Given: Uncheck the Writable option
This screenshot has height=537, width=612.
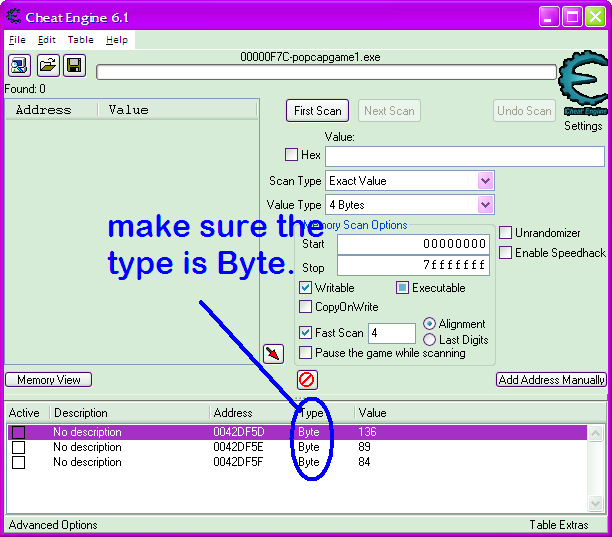Looking at the screenshot, I should [x=305, y=288].
